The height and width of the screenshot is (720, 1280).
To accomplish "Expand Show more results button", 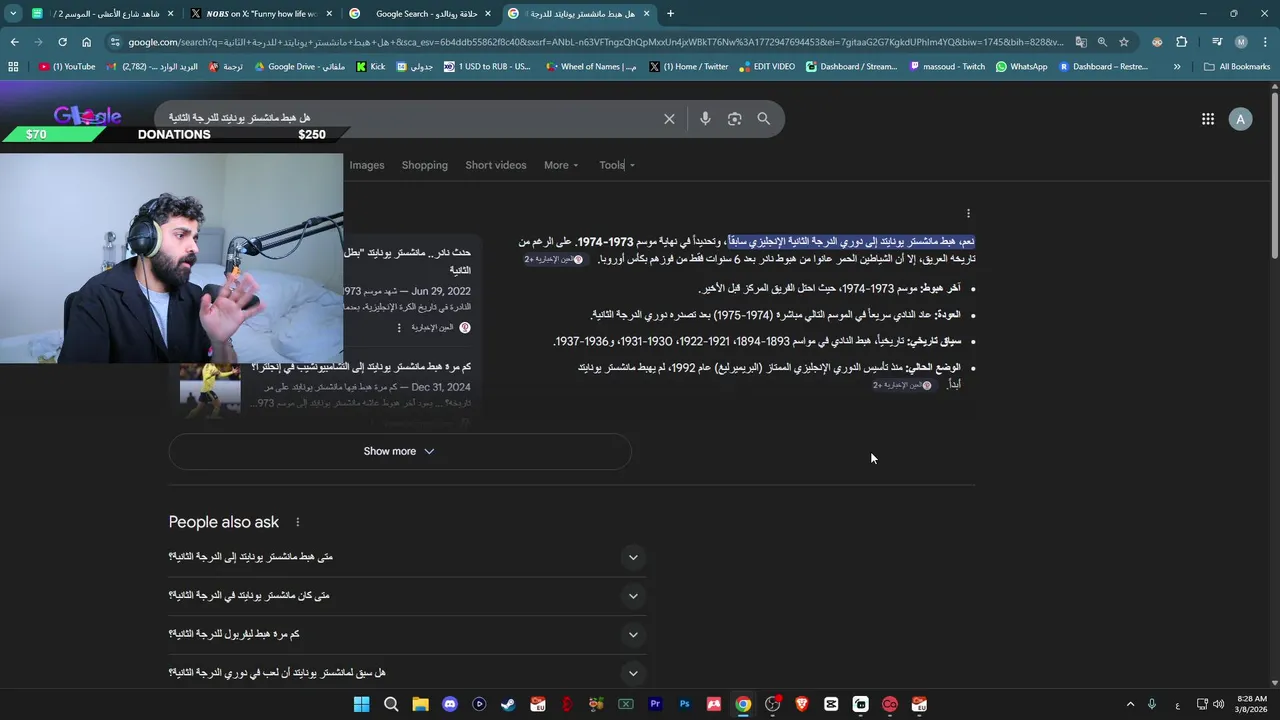I will tap(399, 451).
